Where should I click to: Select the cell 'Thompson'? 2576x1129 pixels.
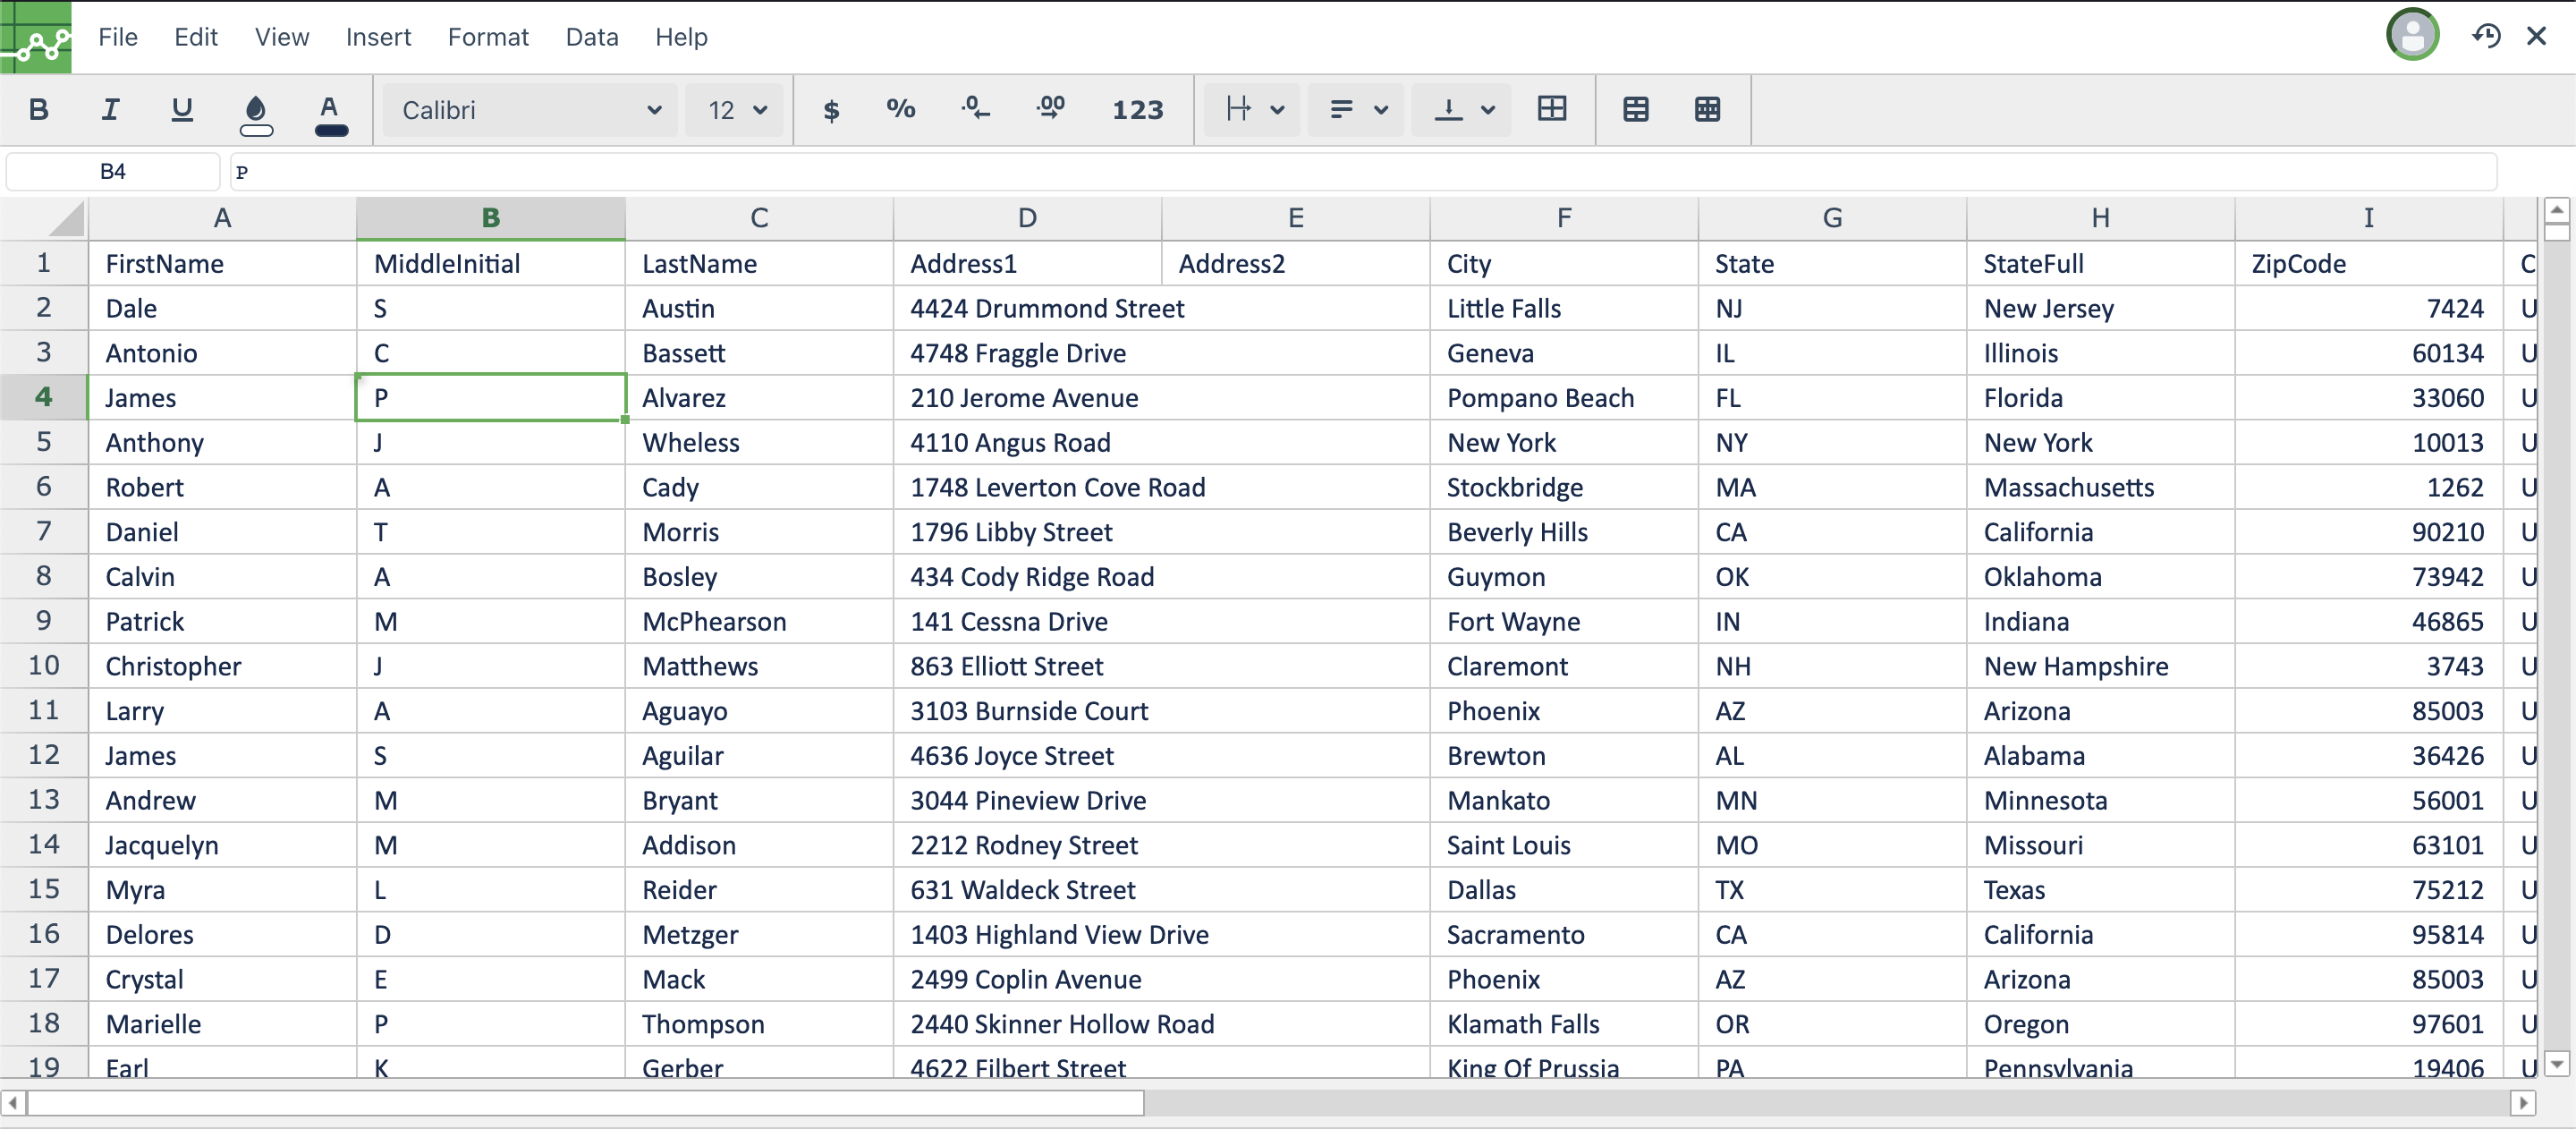(759, 1024)
